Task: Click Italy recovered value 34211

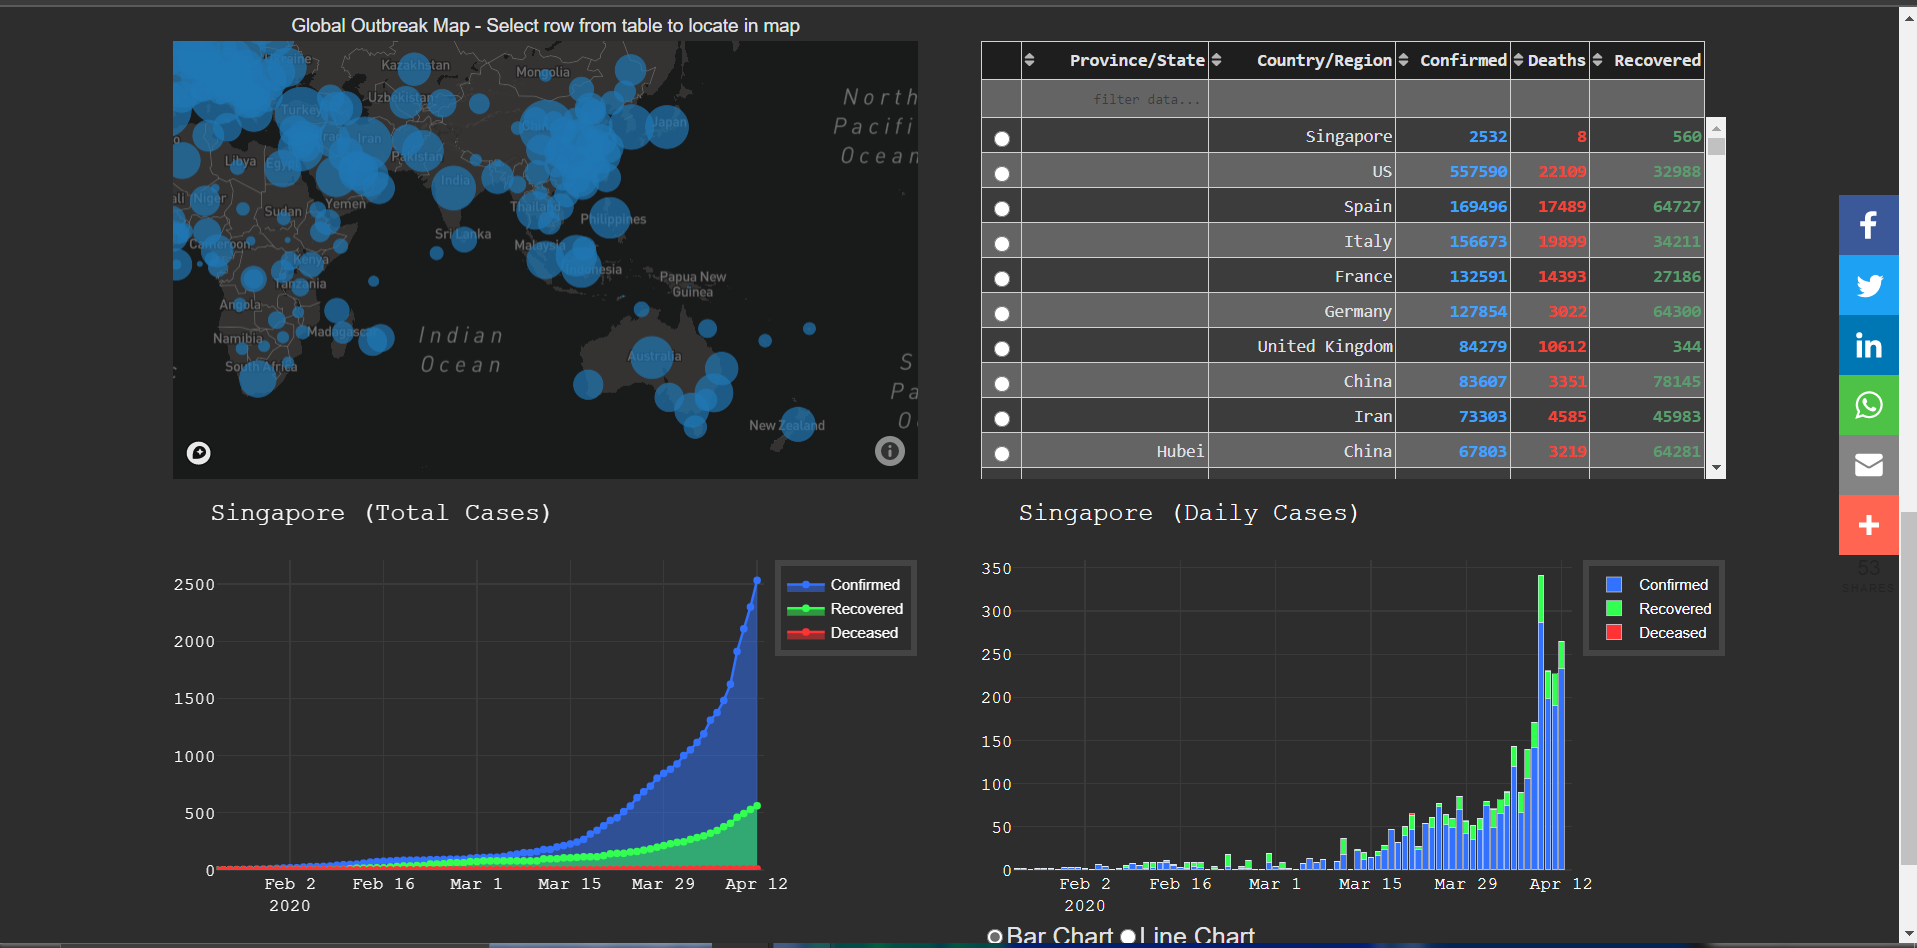Action: [x=1677, y=241]
